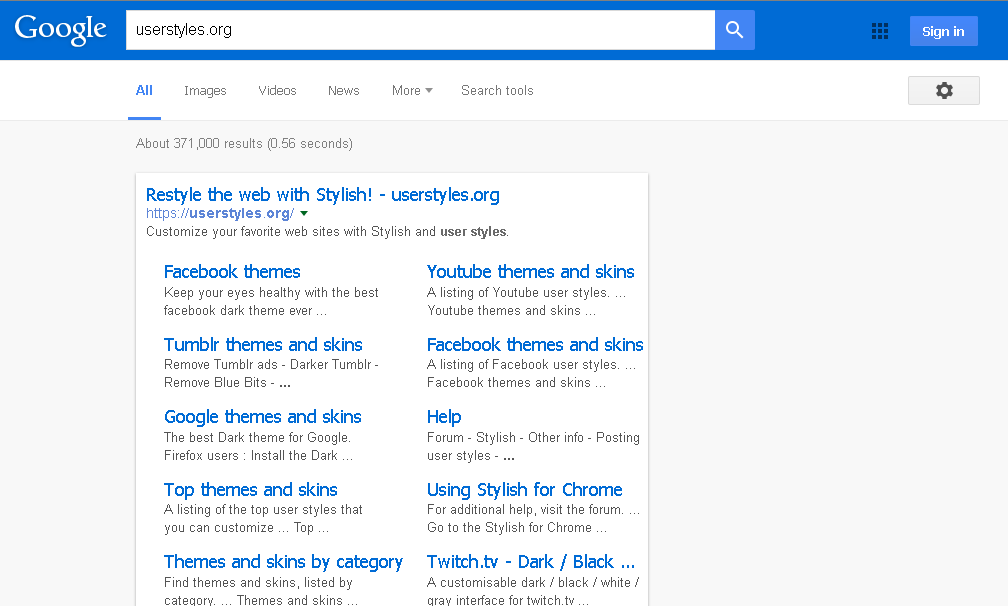1008x606 pixels.
Task: Open Google themes and skins sitelink
Action: 262,417
